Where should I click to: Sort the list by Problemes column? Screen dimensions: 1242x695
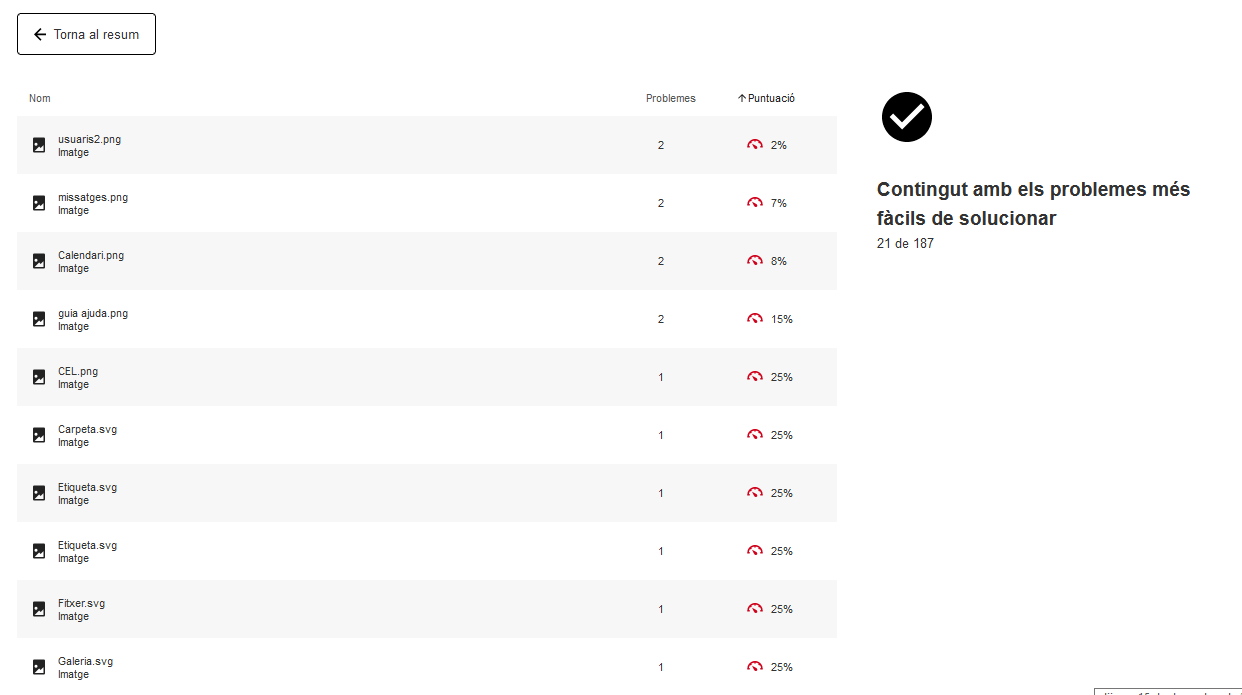pos(670,98)
